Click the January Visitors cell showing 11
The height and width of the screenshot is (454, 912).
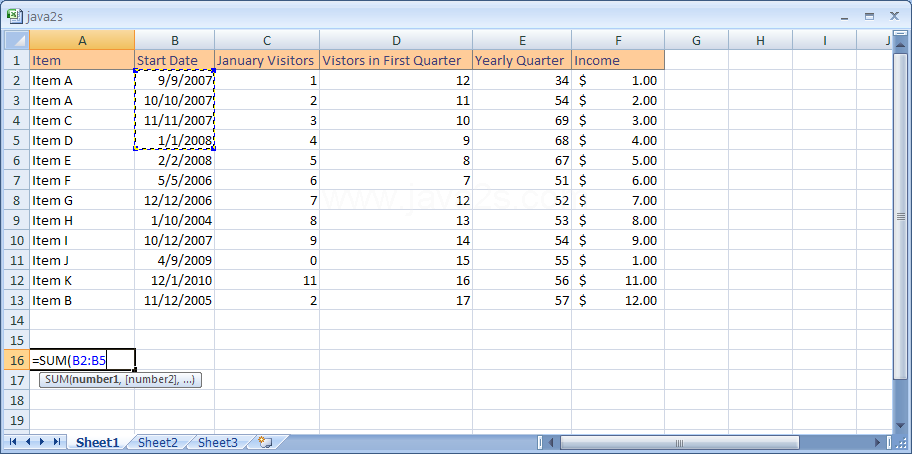(267, 280)
